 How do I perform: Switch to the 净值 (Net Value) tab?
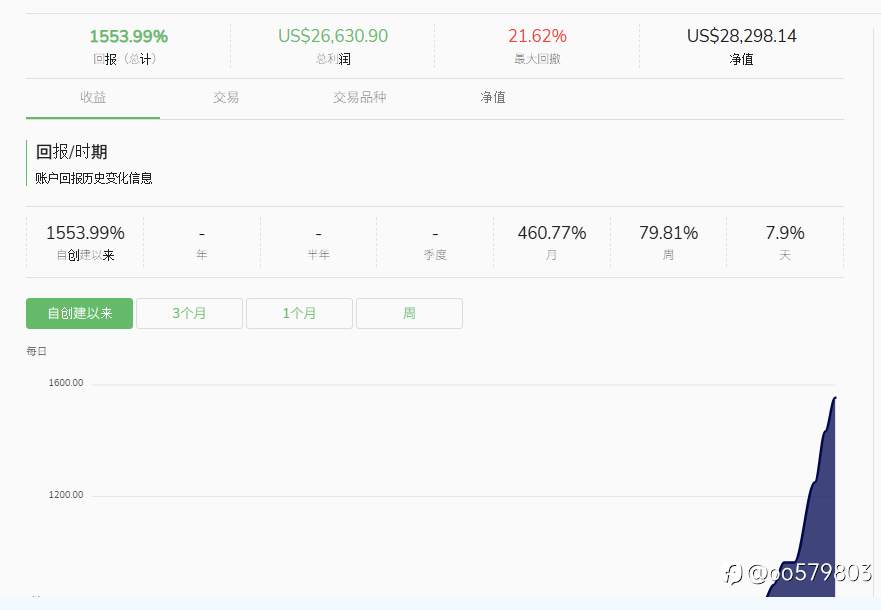tap(492, 97)
